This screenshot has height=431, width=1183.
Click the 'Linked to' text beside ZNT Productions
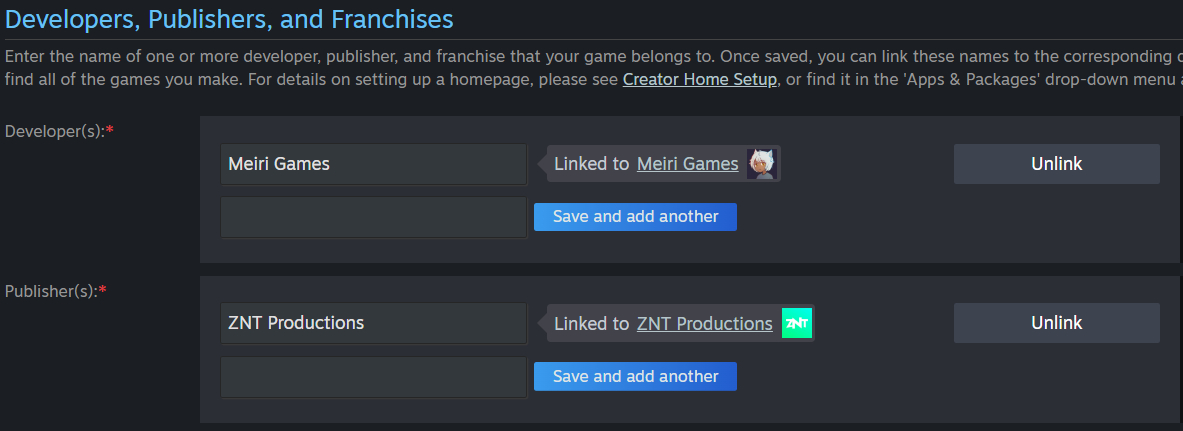(591, 324)
